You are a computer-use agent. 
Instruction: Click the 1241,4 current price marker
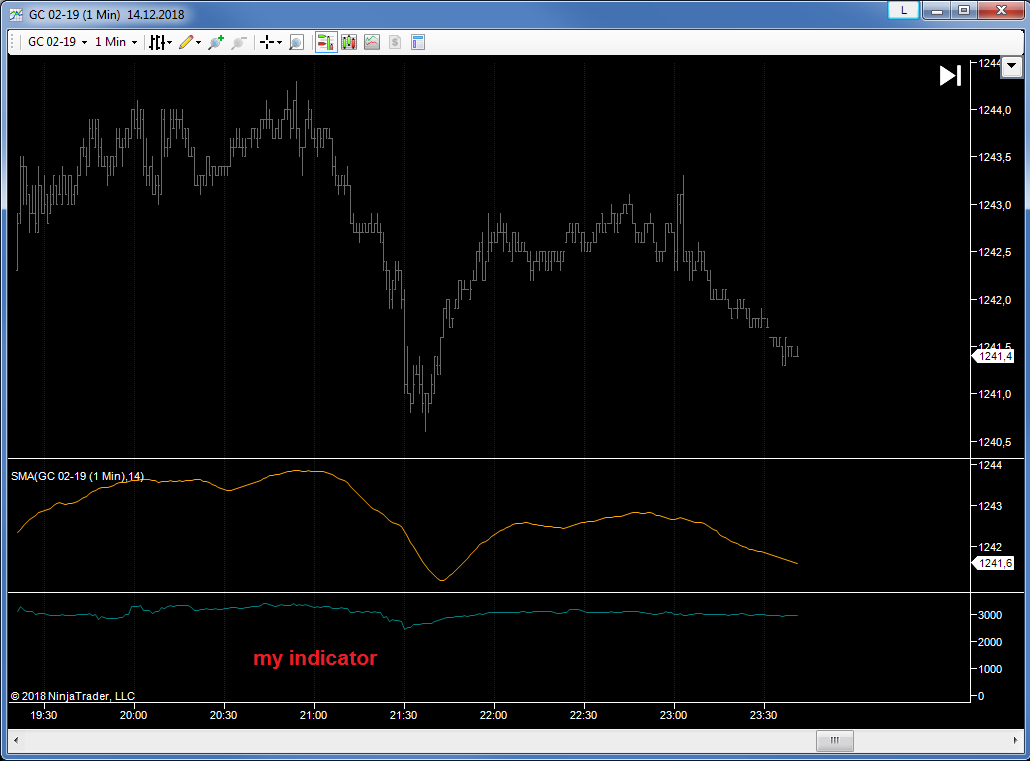click(993, 356)
